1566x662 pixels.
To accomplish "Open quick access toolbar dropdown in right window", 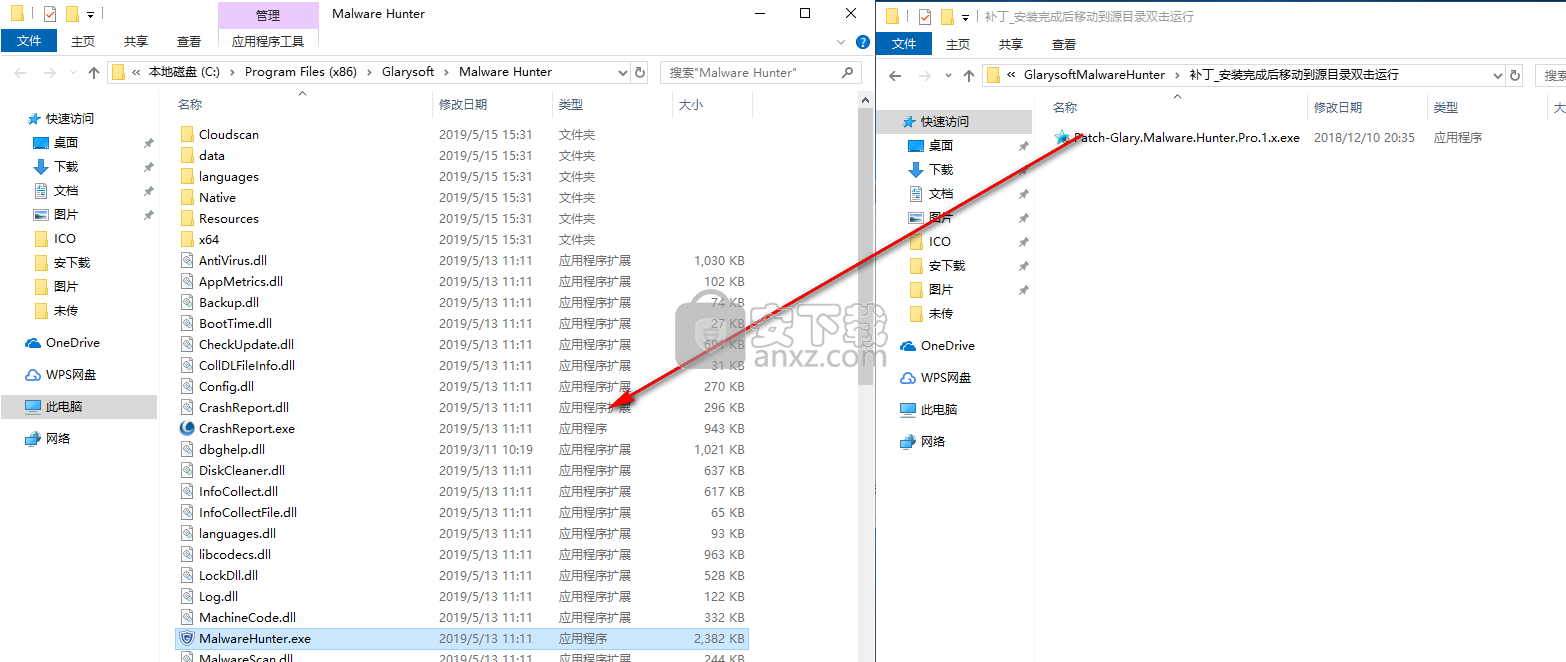I will 965,17.
